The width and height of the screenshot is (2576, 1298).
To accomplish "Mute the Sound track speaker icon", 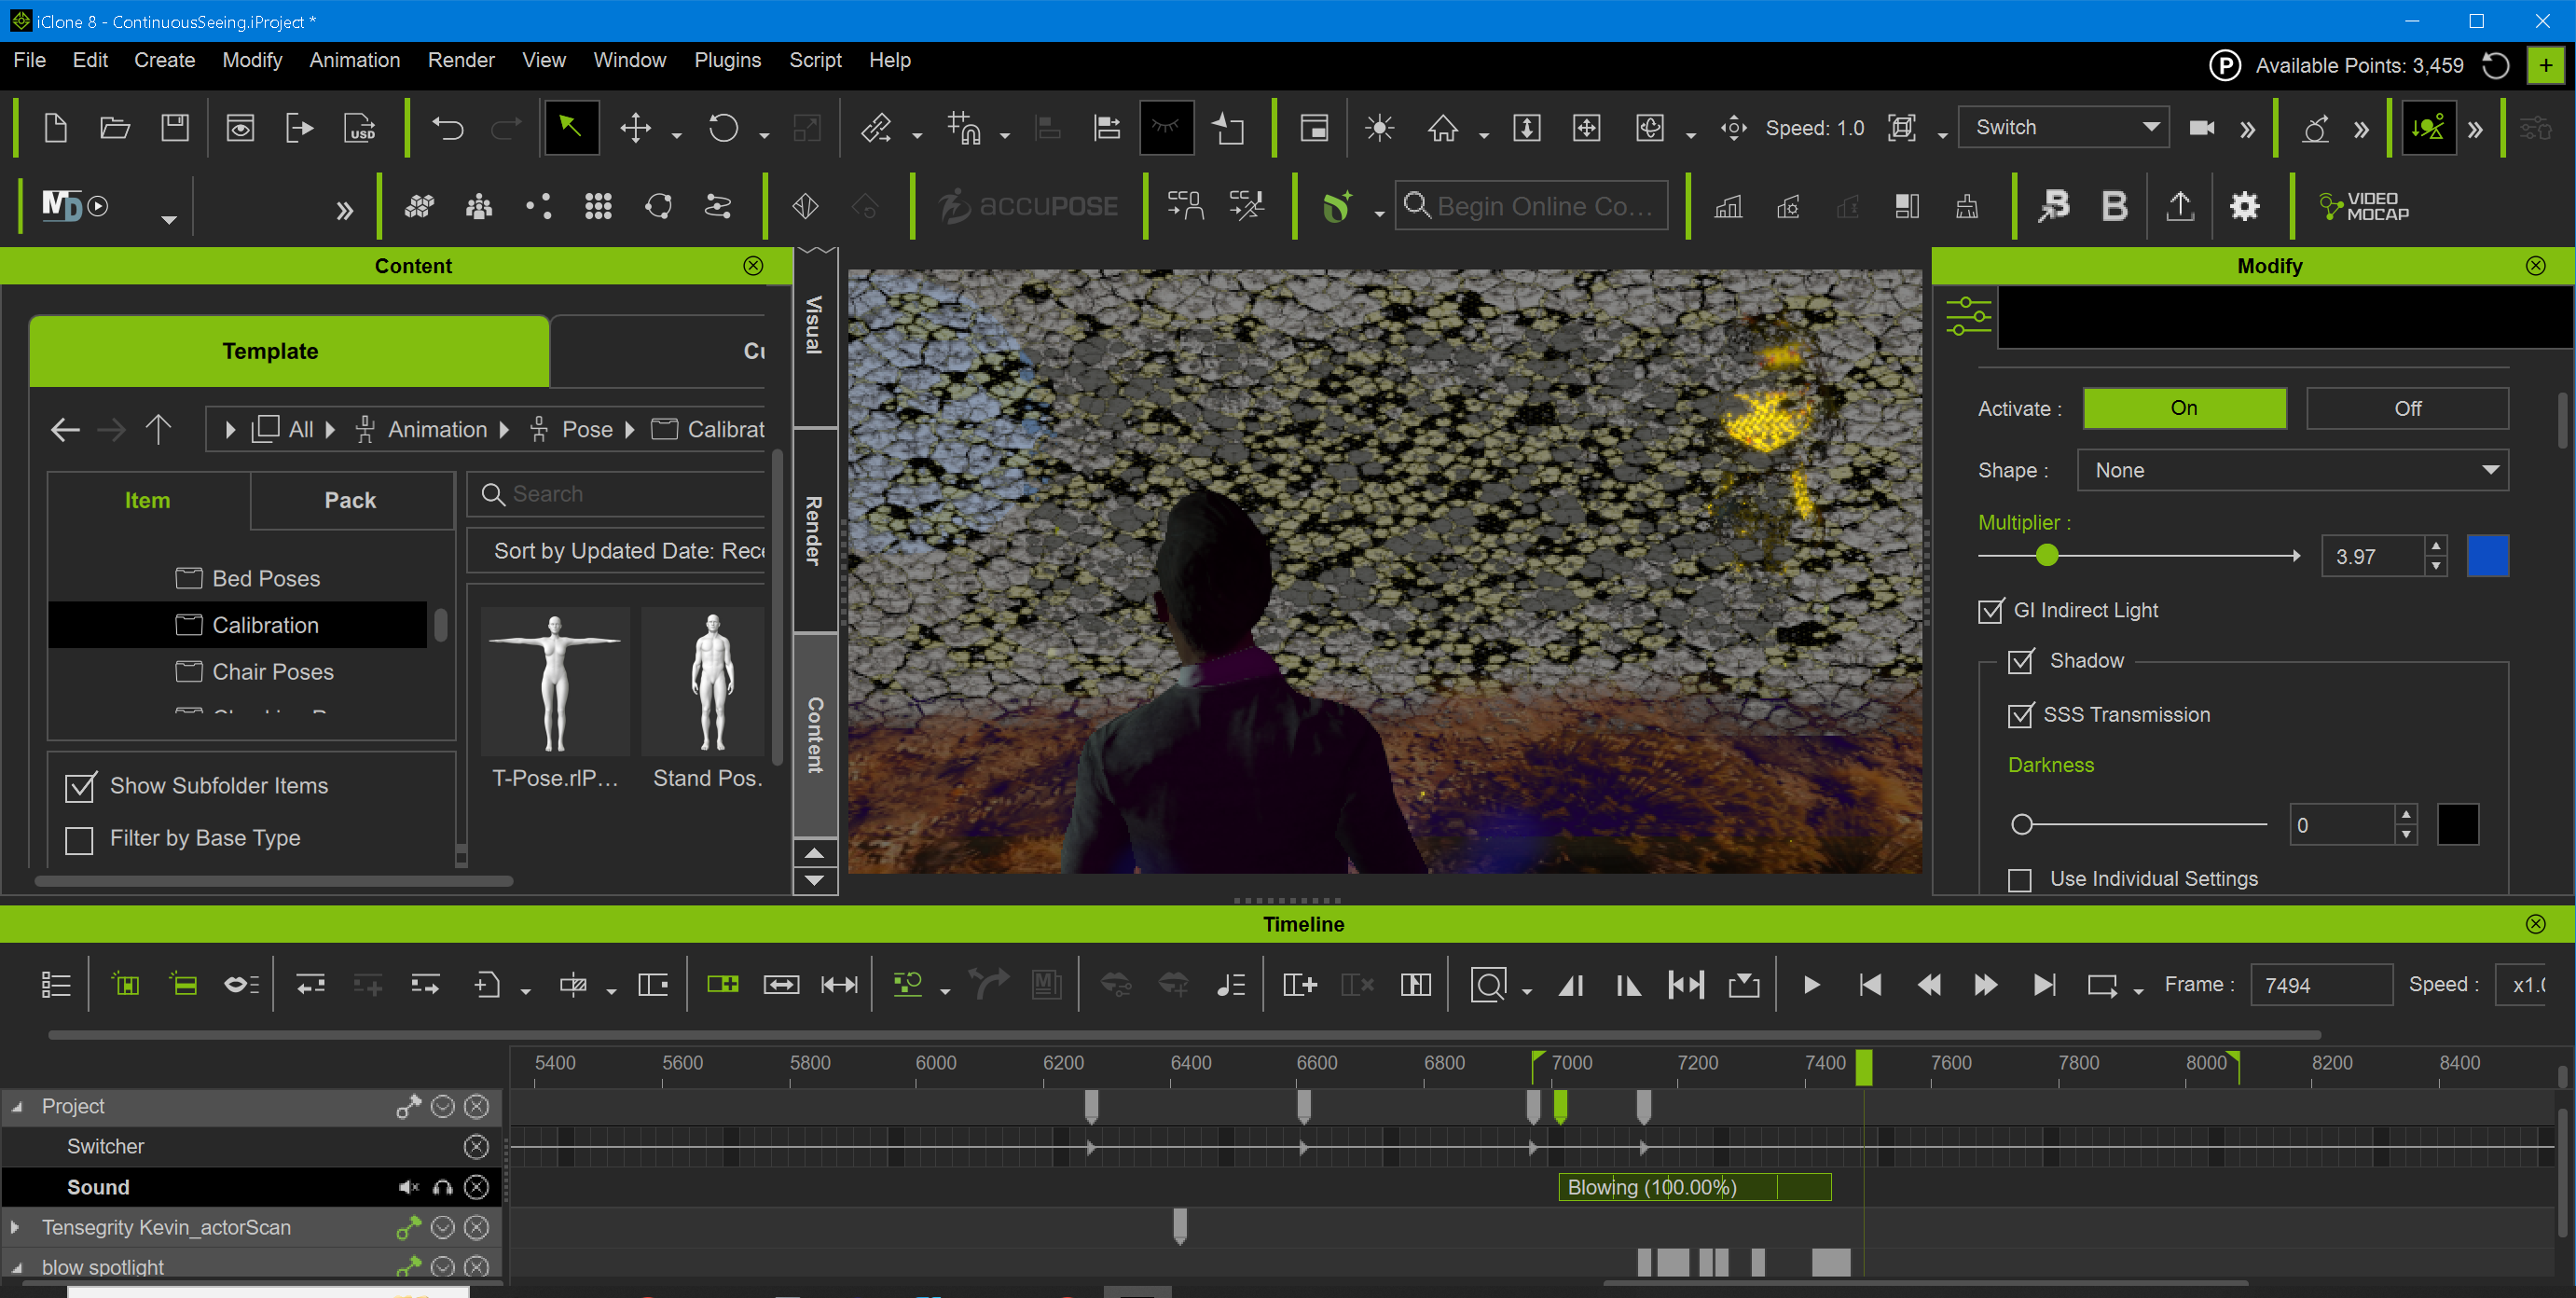I will click(x=408, y=1187).
